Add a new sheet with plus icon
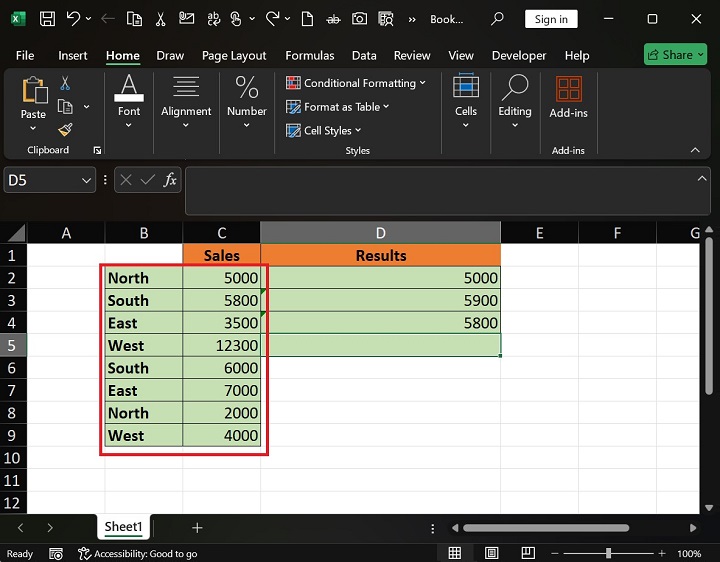 197,527
